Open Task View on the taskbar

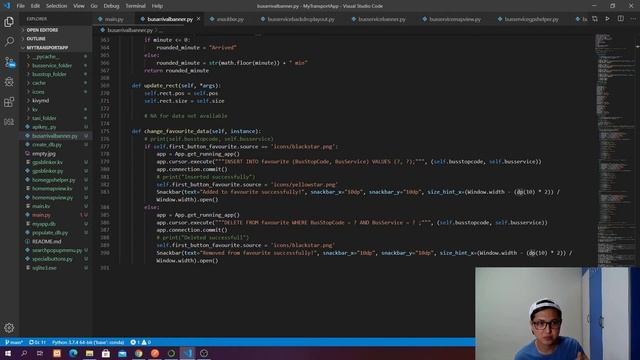(x=40, y=353)
